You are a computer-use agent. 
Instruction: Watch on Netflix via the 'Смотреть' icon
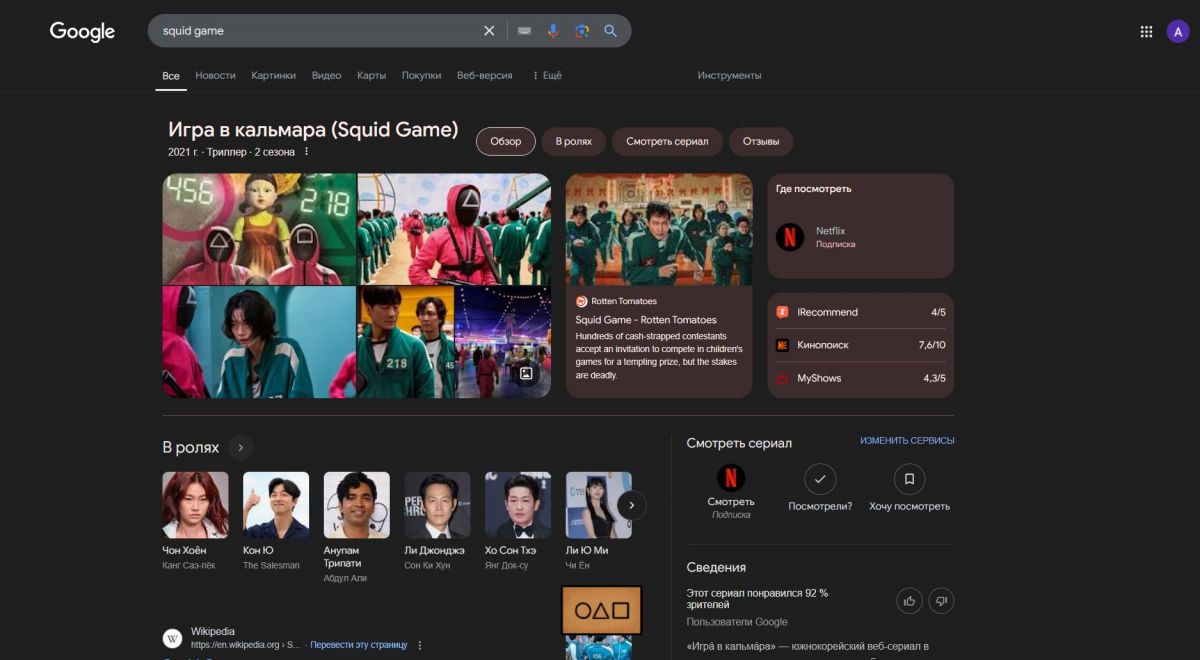731,478
